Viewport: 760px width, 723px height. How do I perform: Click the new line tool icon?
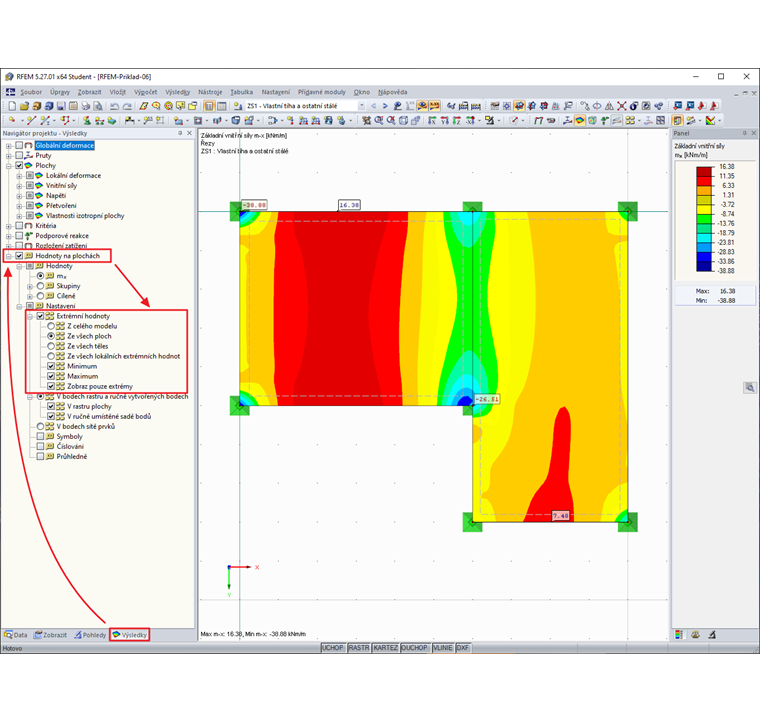32,120
